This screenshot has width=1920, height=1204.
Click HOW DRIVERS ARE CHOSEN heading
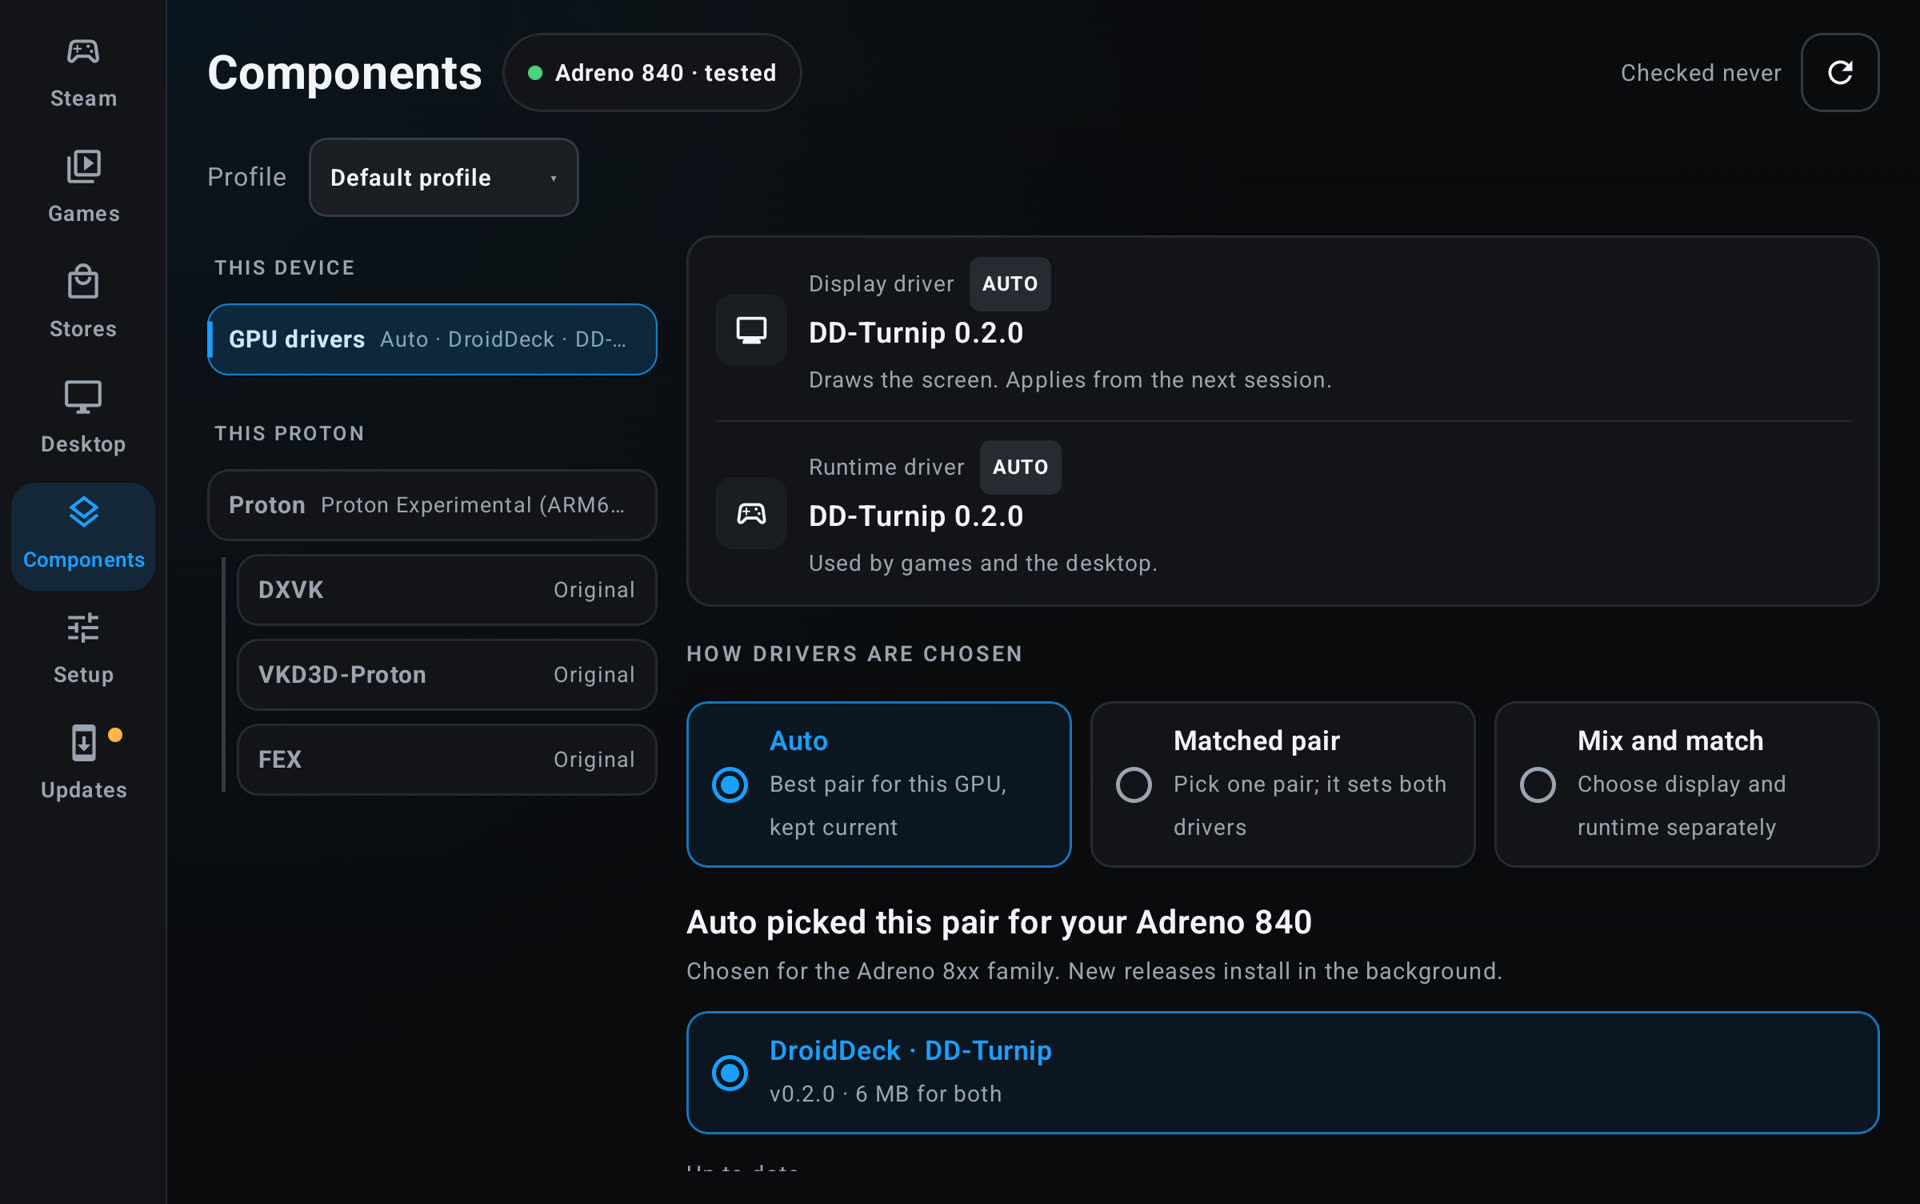point(855,654)
